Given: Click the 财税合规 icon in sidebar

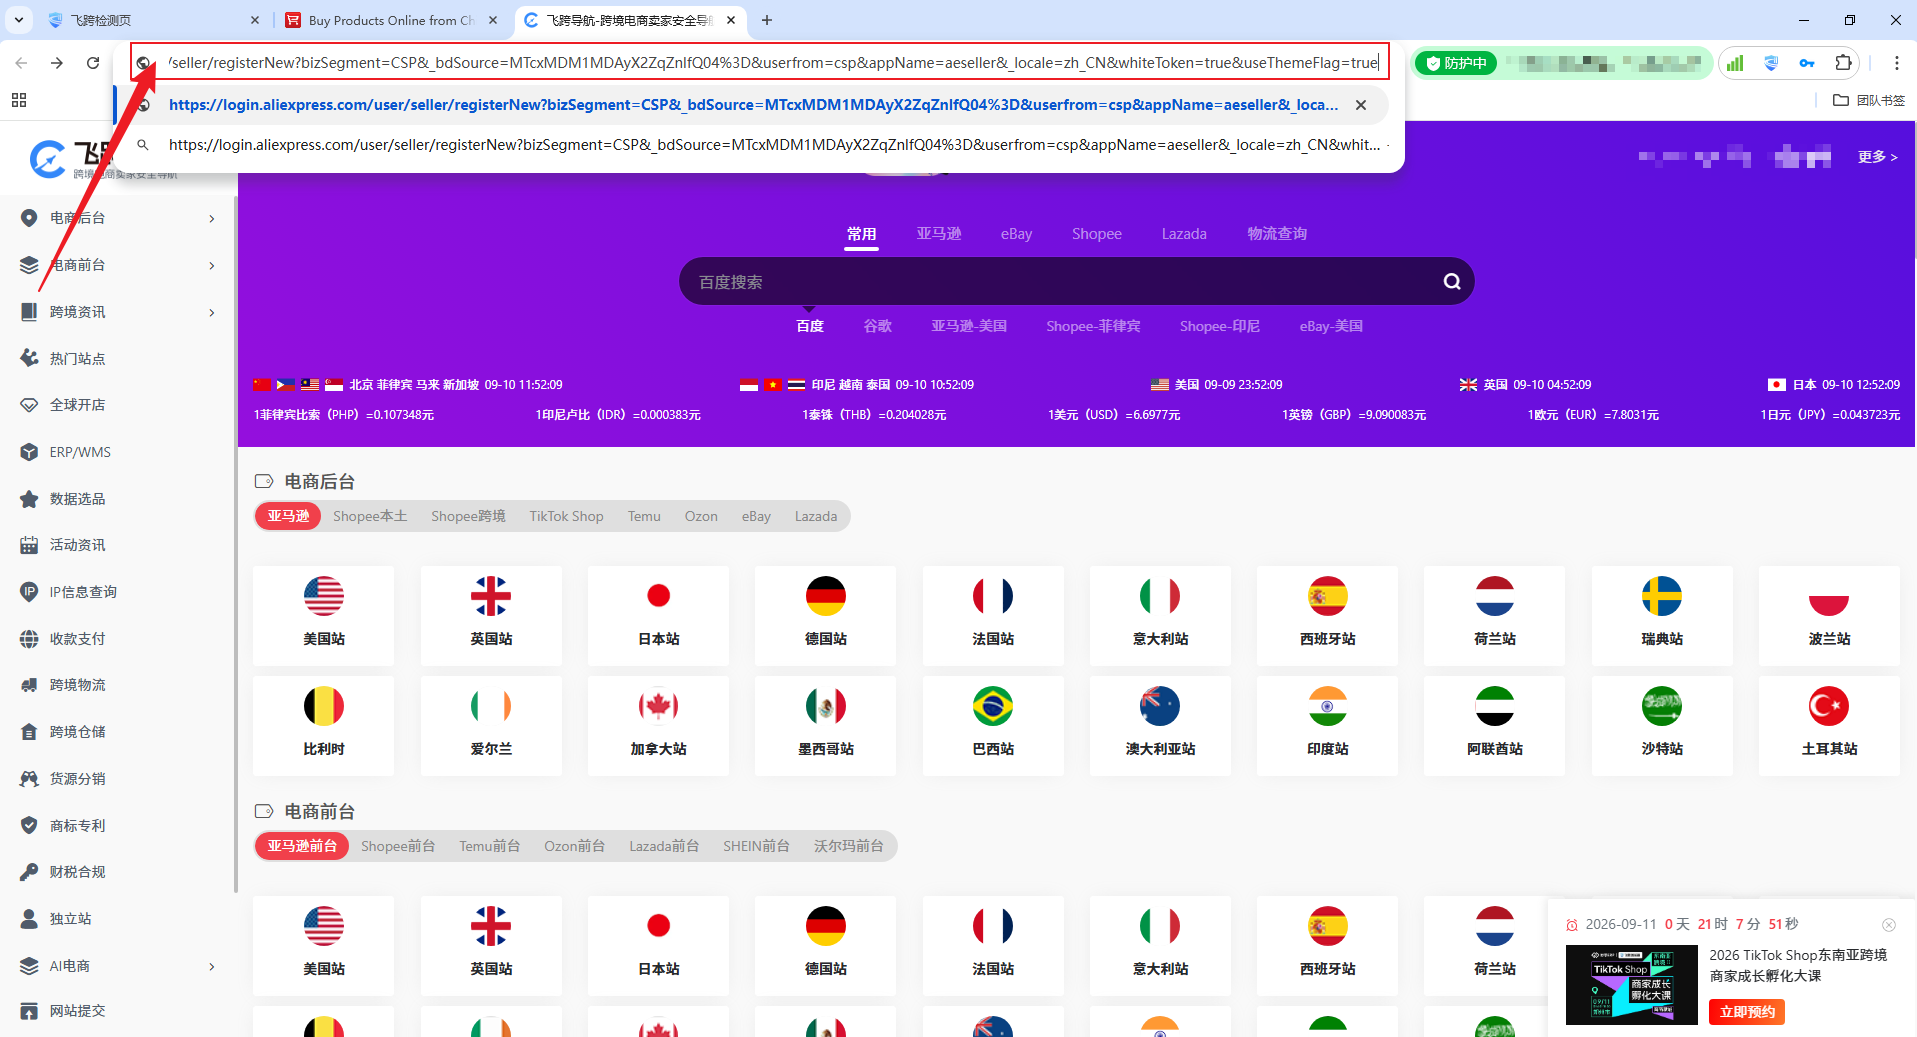Looking at the screenshot, I should pos(29,872).
